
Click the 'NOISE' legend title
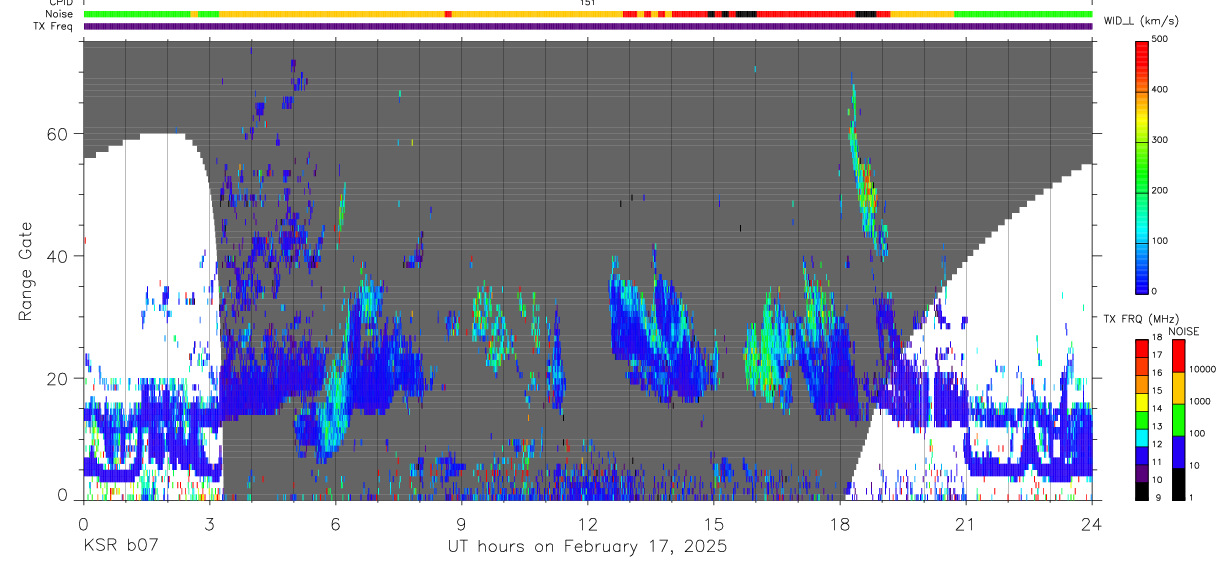click(1182, 331)
